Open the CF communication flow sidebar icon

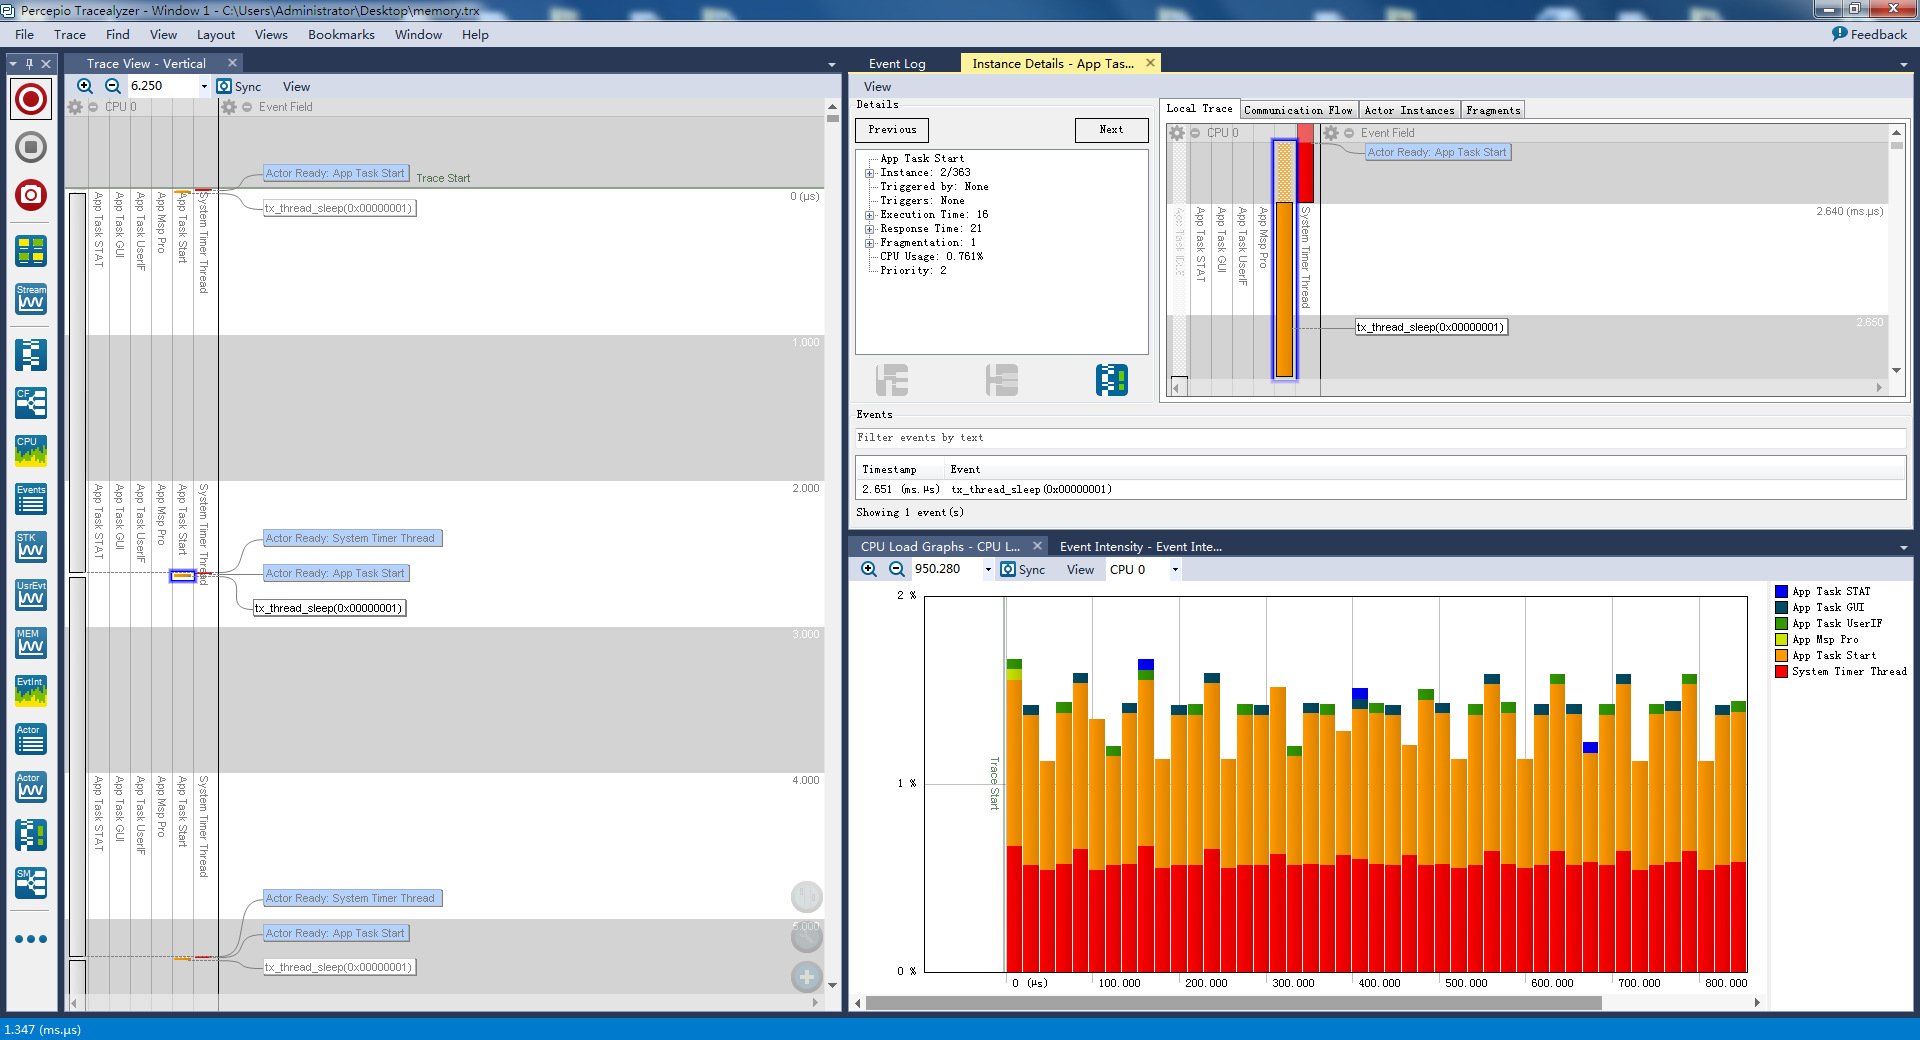point(31,403)
